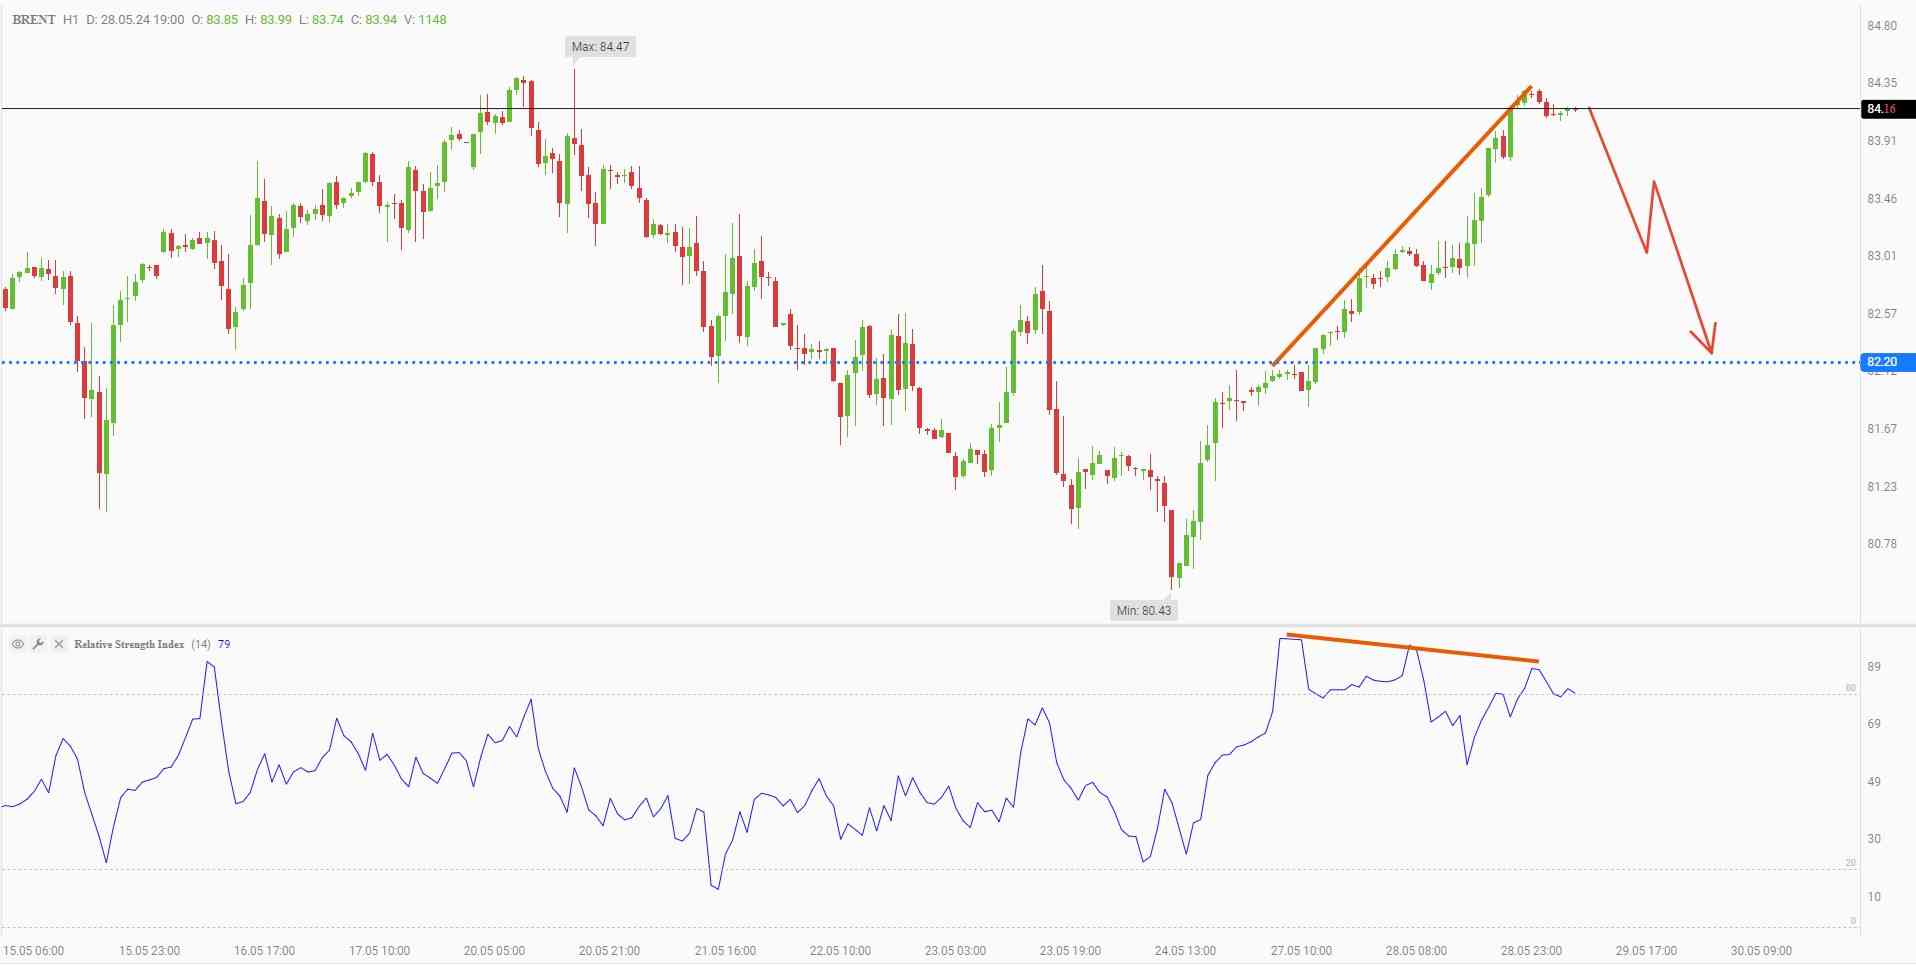Click the 30.05 09:00 time axis label
Screen dimensions: 1916x965
pyautogui.click(x=1761, y=951)
